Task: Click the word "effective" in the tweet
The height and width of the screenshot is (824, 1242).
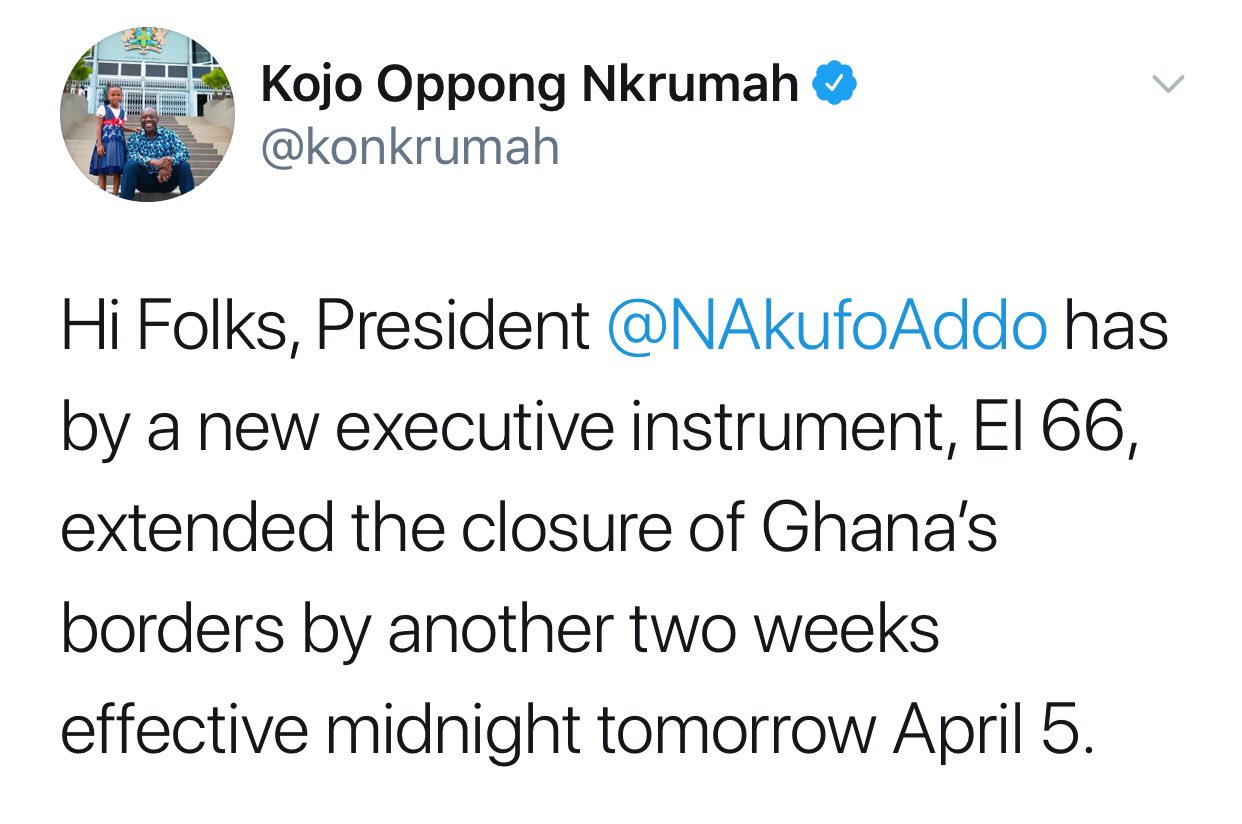Action: click(184, 731)
